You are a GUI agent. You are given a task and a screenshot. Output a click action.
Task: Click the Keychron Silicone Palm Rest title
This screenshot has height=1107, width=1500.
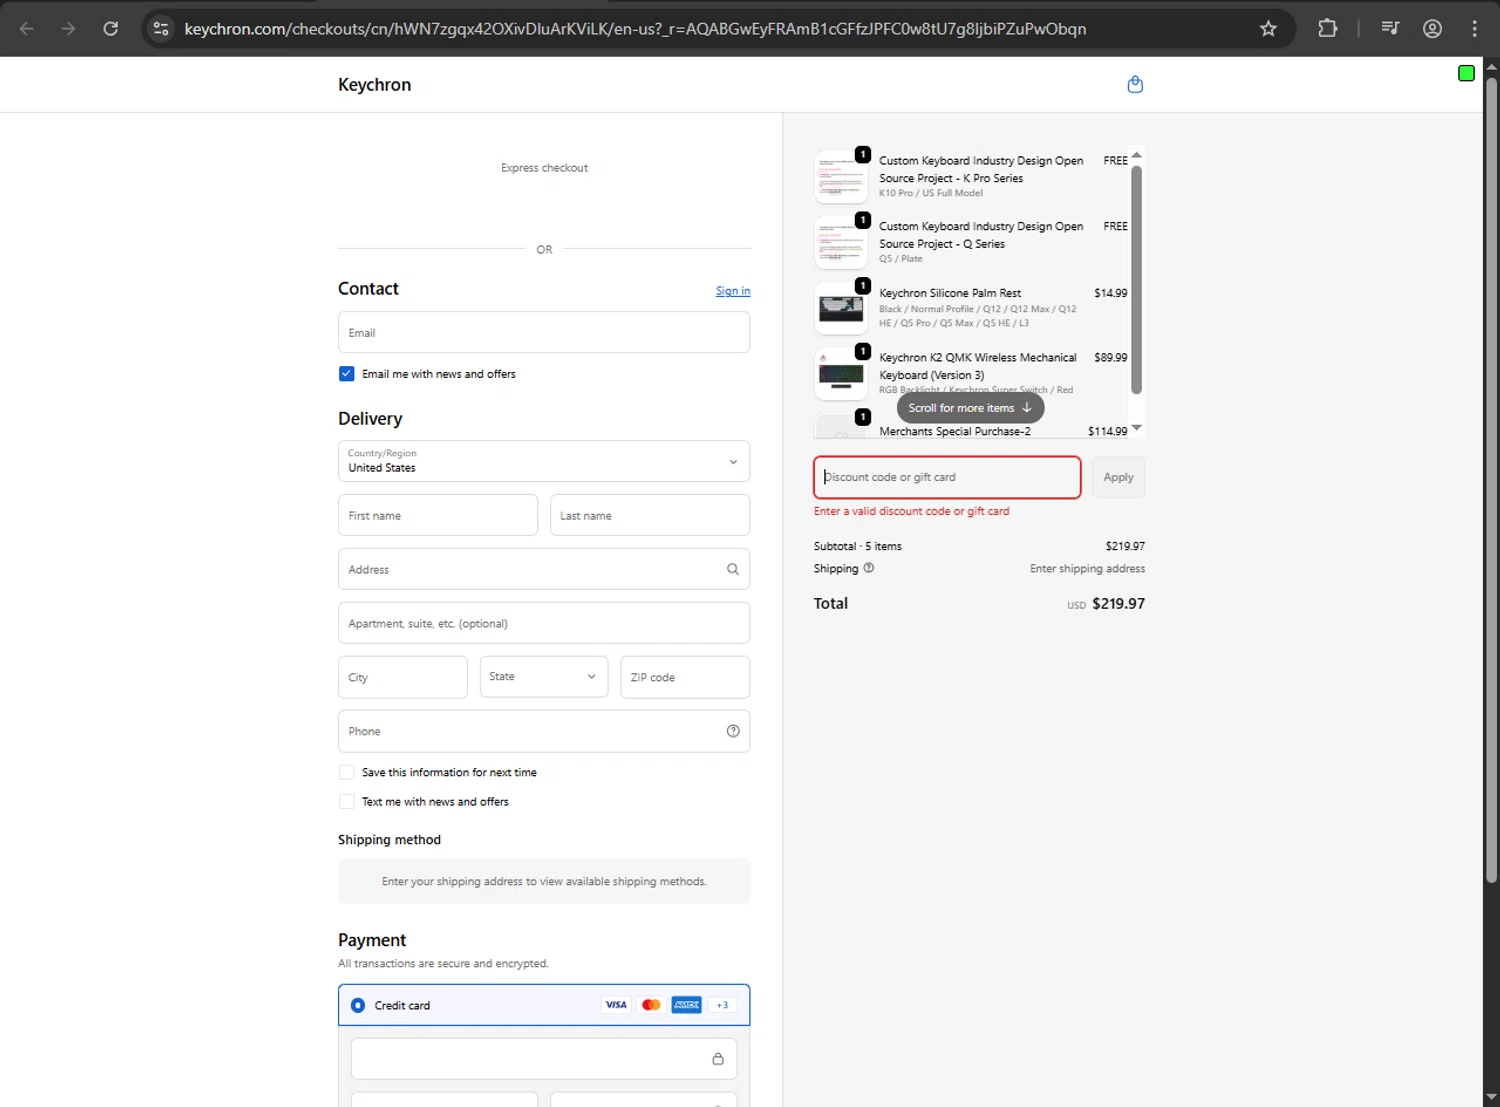tap(950, 293)
